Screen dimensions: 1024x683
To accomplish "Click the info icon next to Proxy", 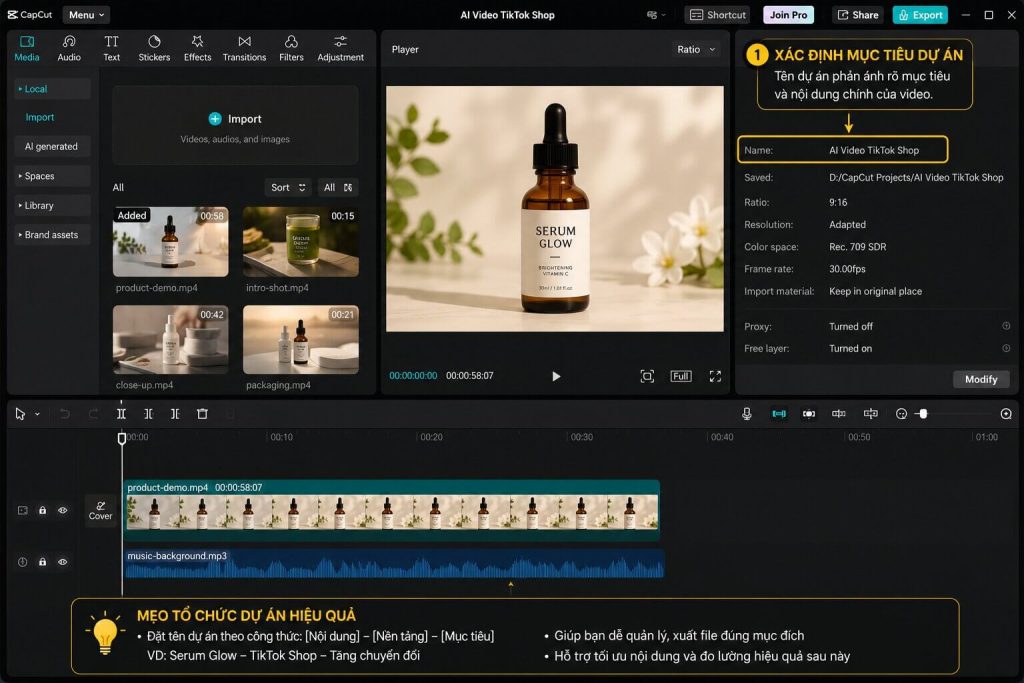I will tap(1006, 326).
